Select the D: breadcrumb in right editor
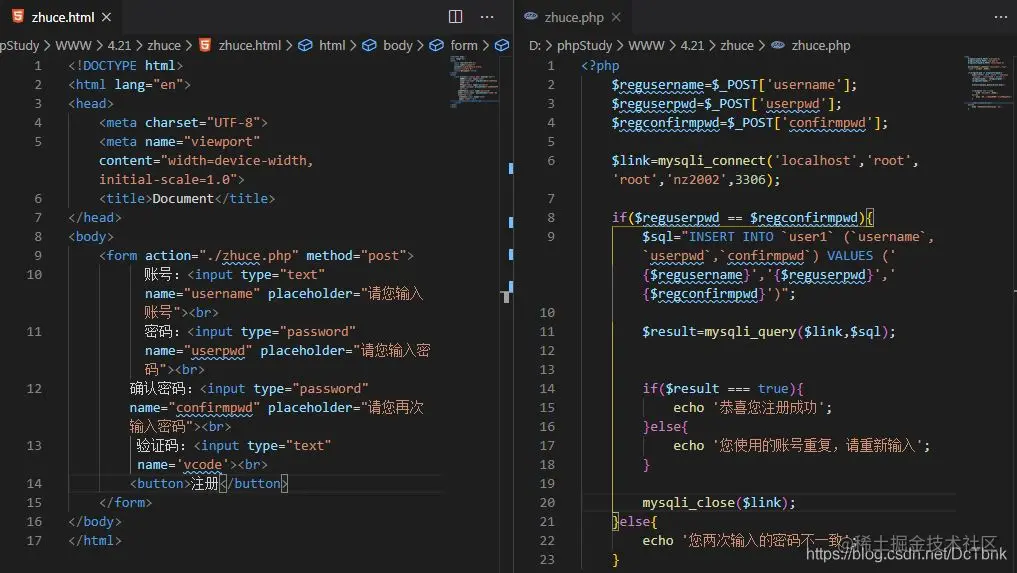The width and height of the screenshot is (1017, 573). point(534,45)
